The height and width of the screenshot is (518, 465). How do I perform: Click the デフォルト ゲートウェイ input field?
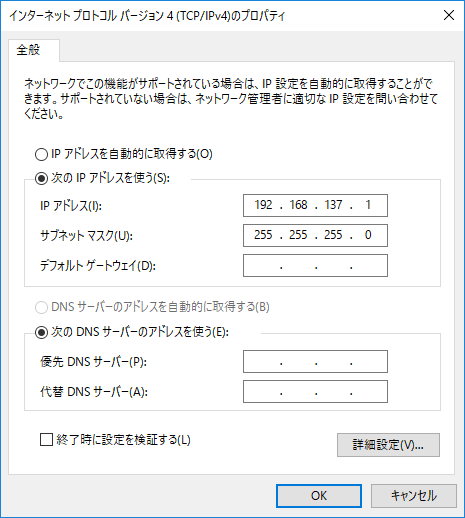[x=315, y=266]
